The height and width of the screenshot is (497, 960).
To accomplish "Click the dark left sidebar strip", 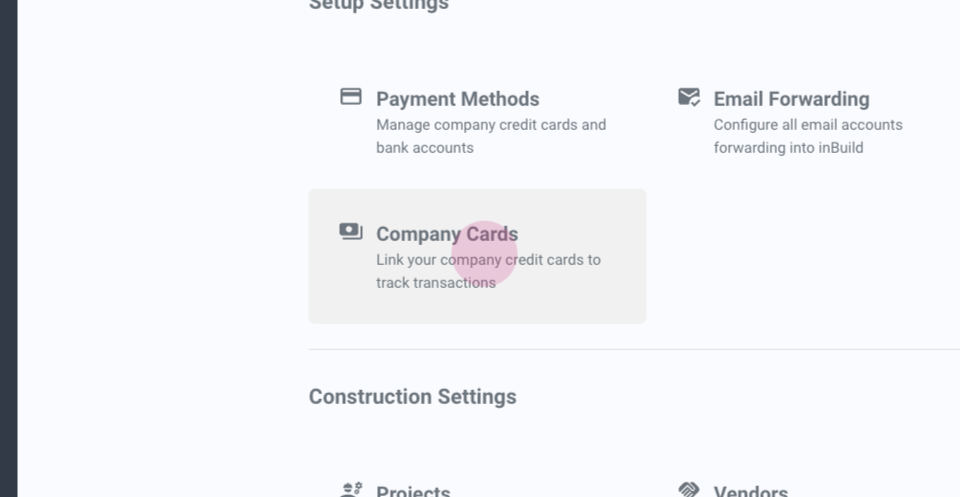I will coord(8,248).
